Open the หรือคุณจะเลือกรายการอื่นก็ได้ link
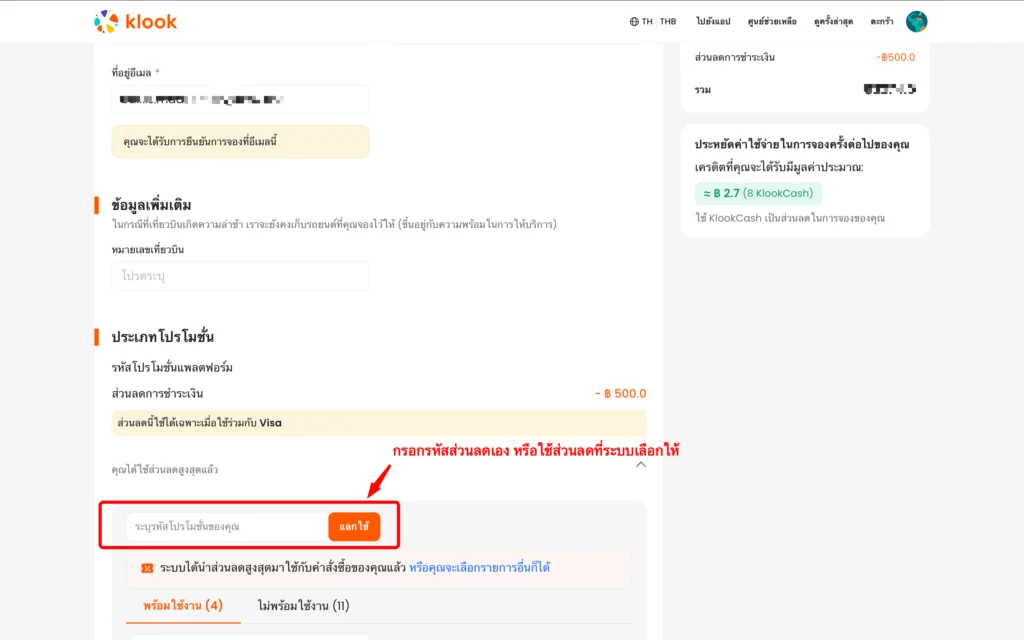This screenshot has height=640, width=1024. tap(479, 568)
